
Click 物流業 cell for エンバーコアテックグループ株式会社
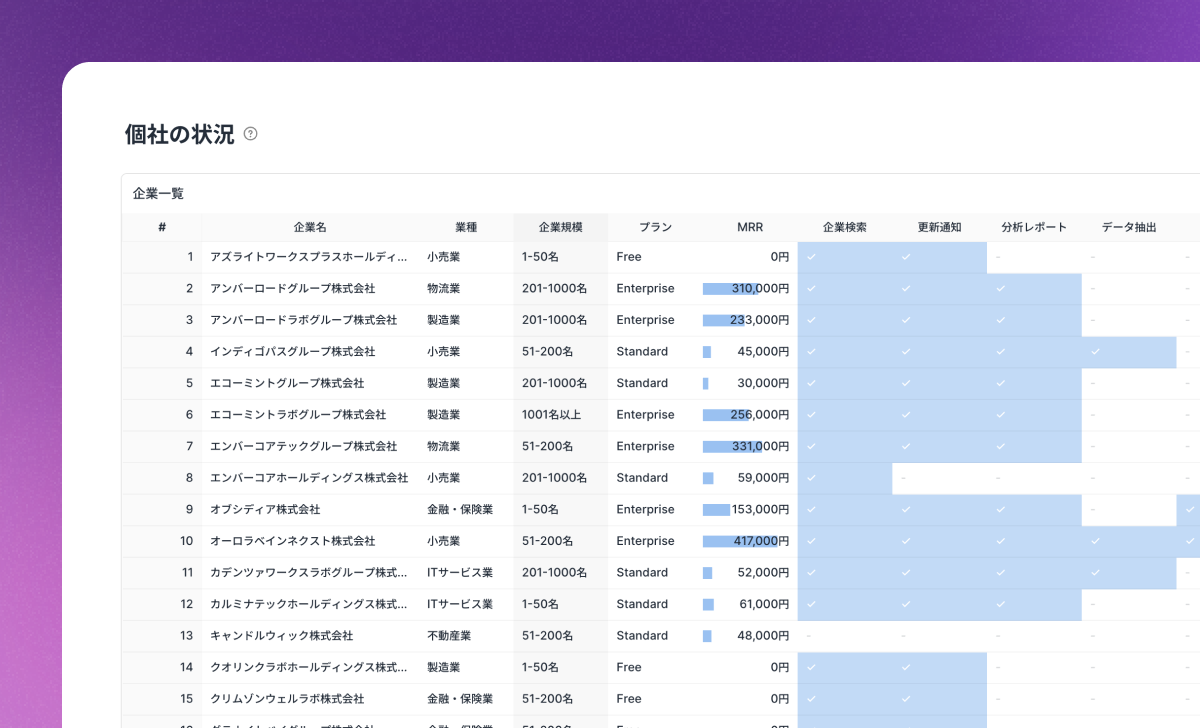coord(443,446)
